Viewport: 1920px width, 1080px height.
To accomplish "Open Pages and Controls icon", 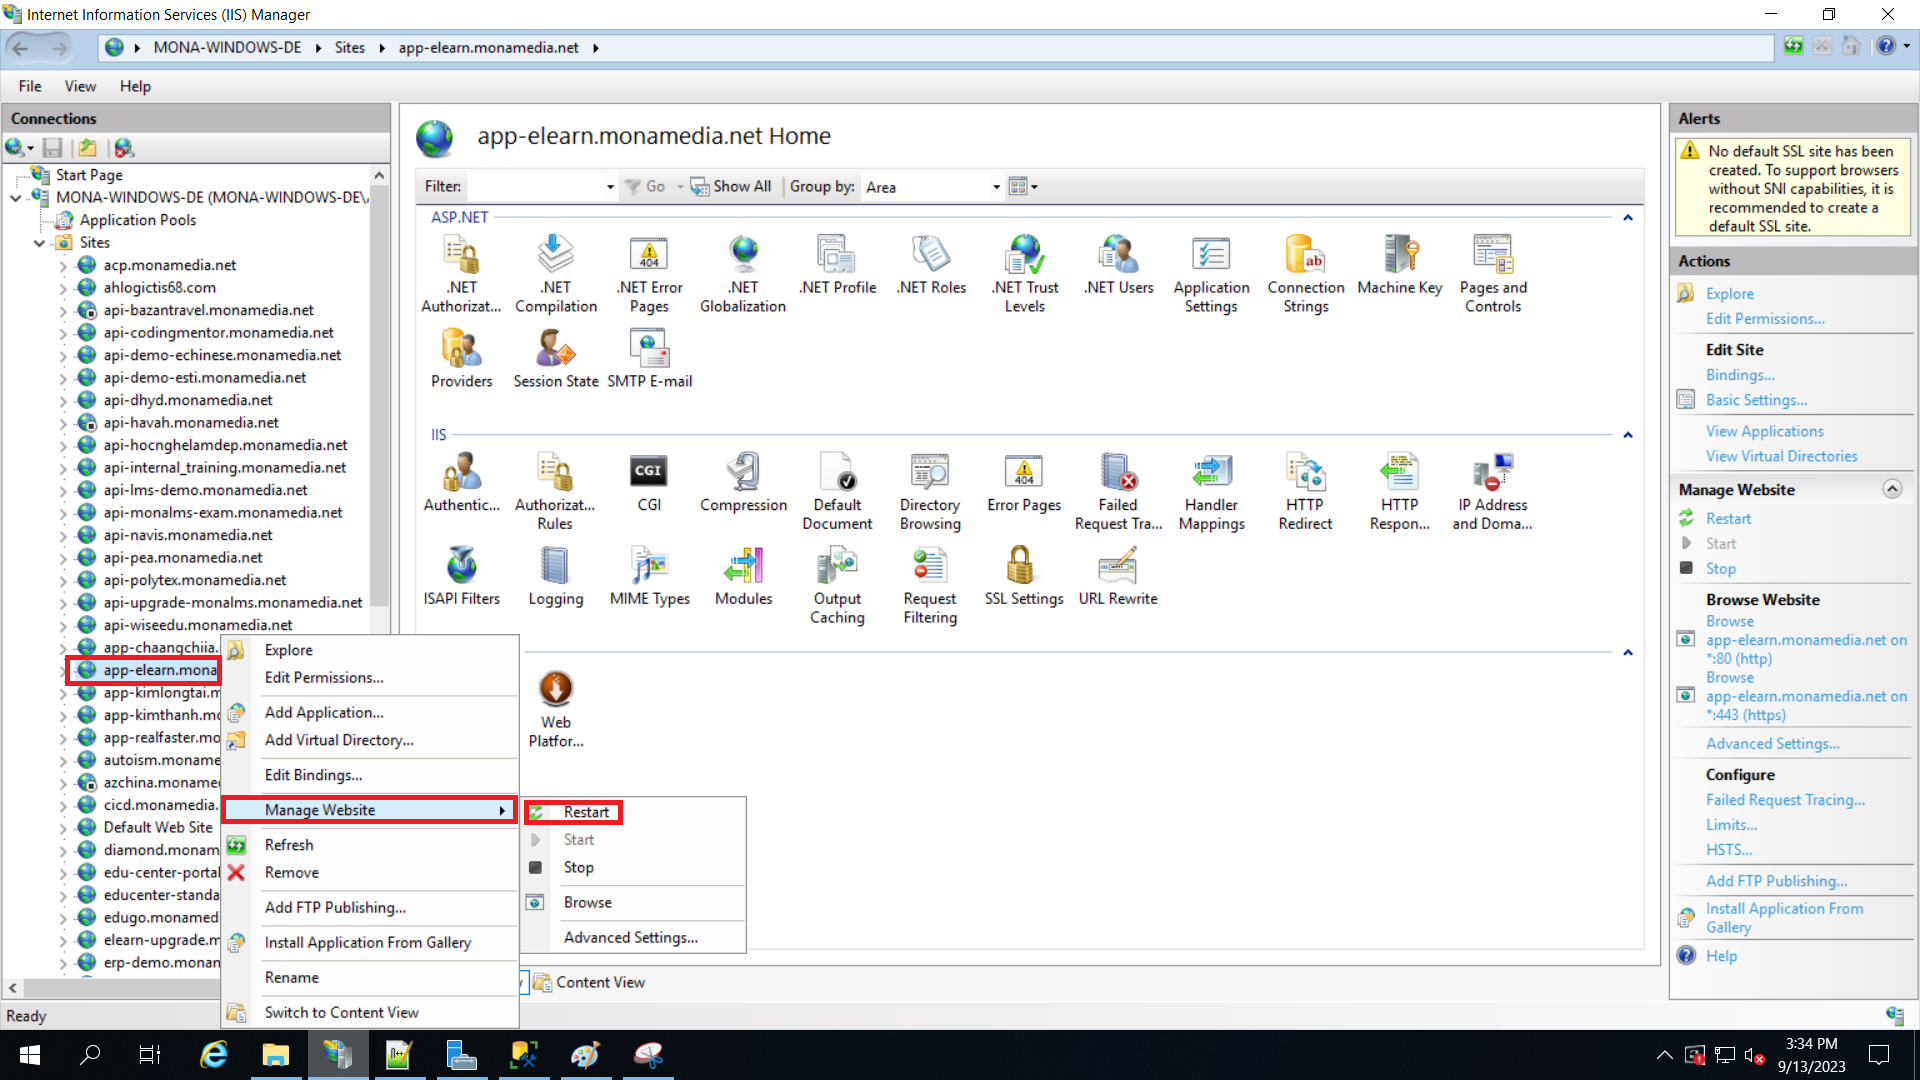I will 1493,274.
